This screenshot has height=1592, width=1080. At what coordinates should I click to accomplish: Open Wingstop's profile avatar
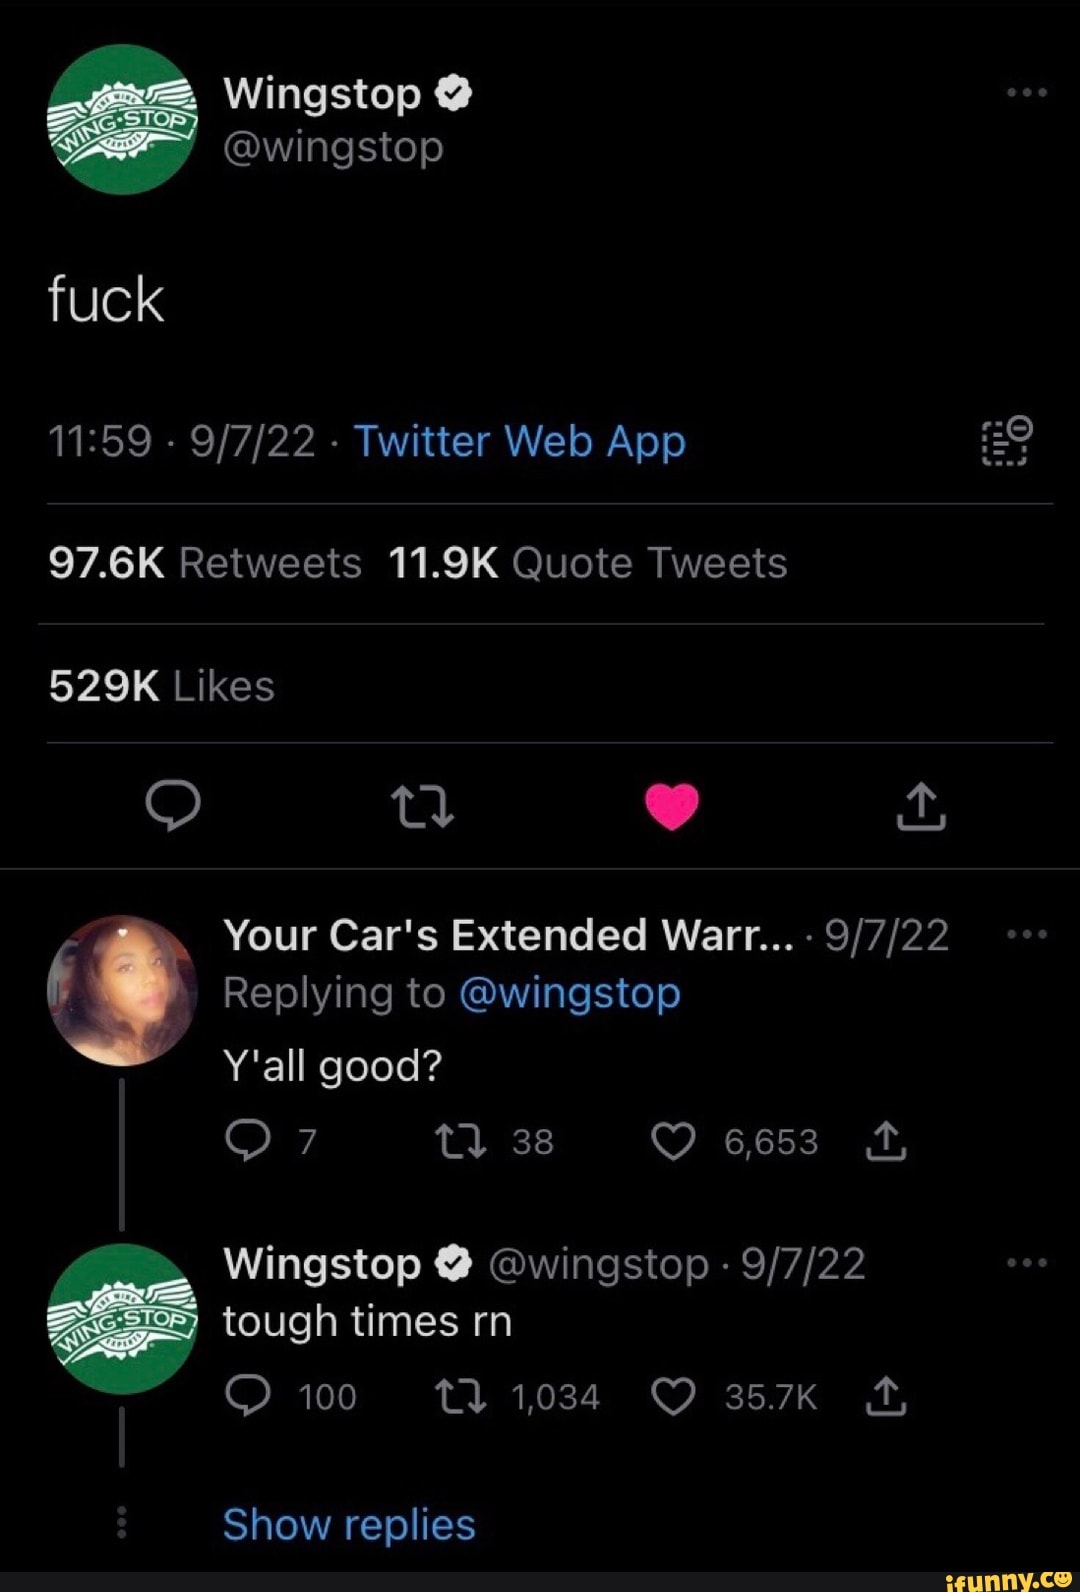coord(120,120)
